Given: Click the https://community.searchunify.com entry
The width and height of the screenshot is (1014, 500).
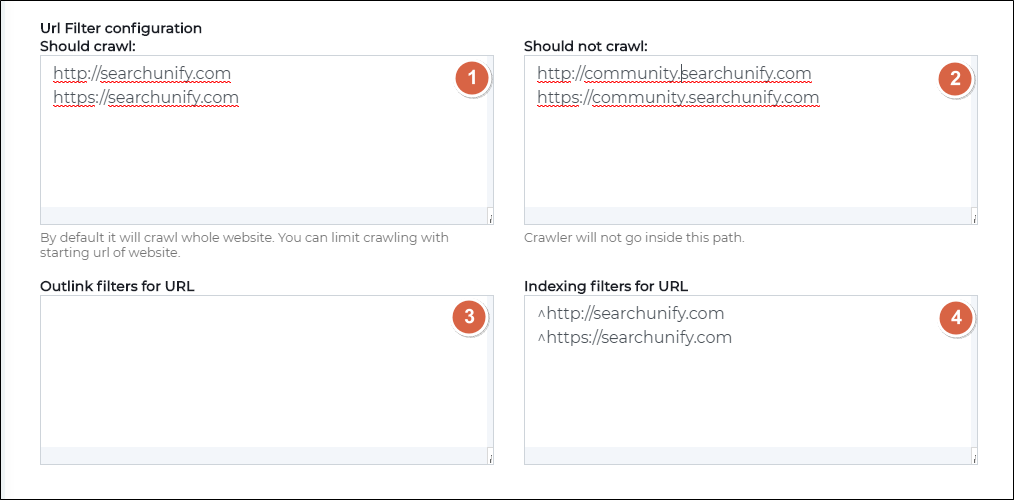Looking at the screenshot, I should point(677,98).
